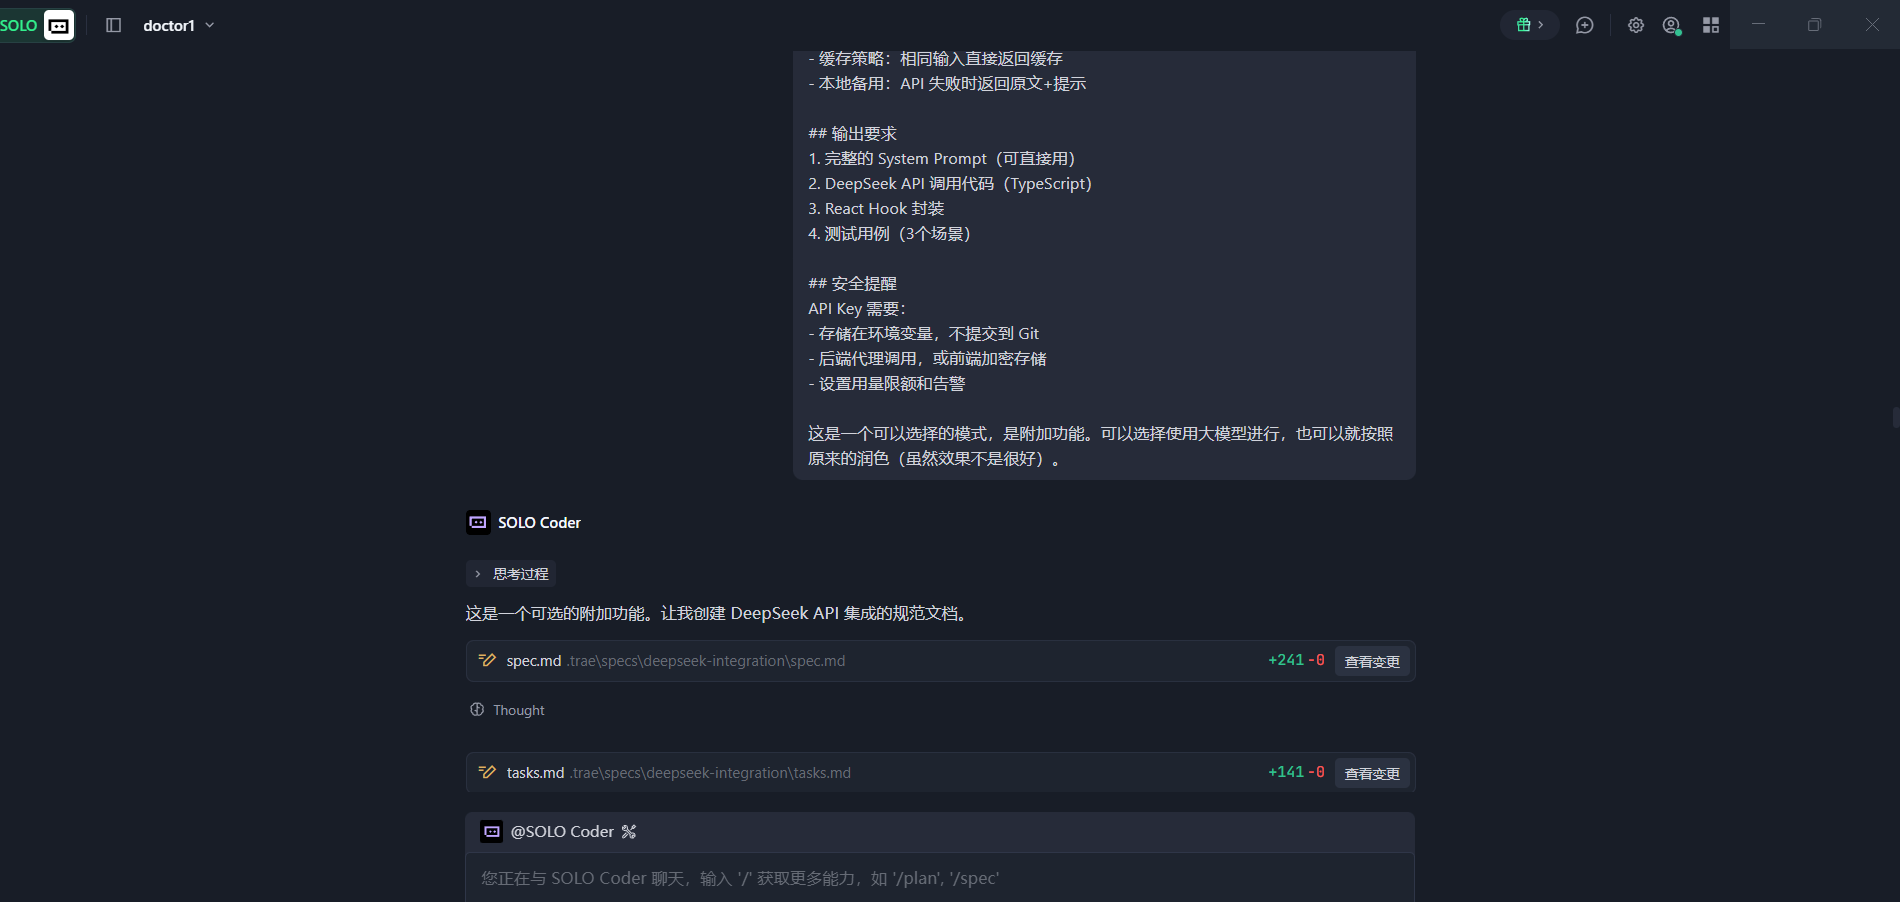
Task: Click the chat message input field
Action: [940, 878]
